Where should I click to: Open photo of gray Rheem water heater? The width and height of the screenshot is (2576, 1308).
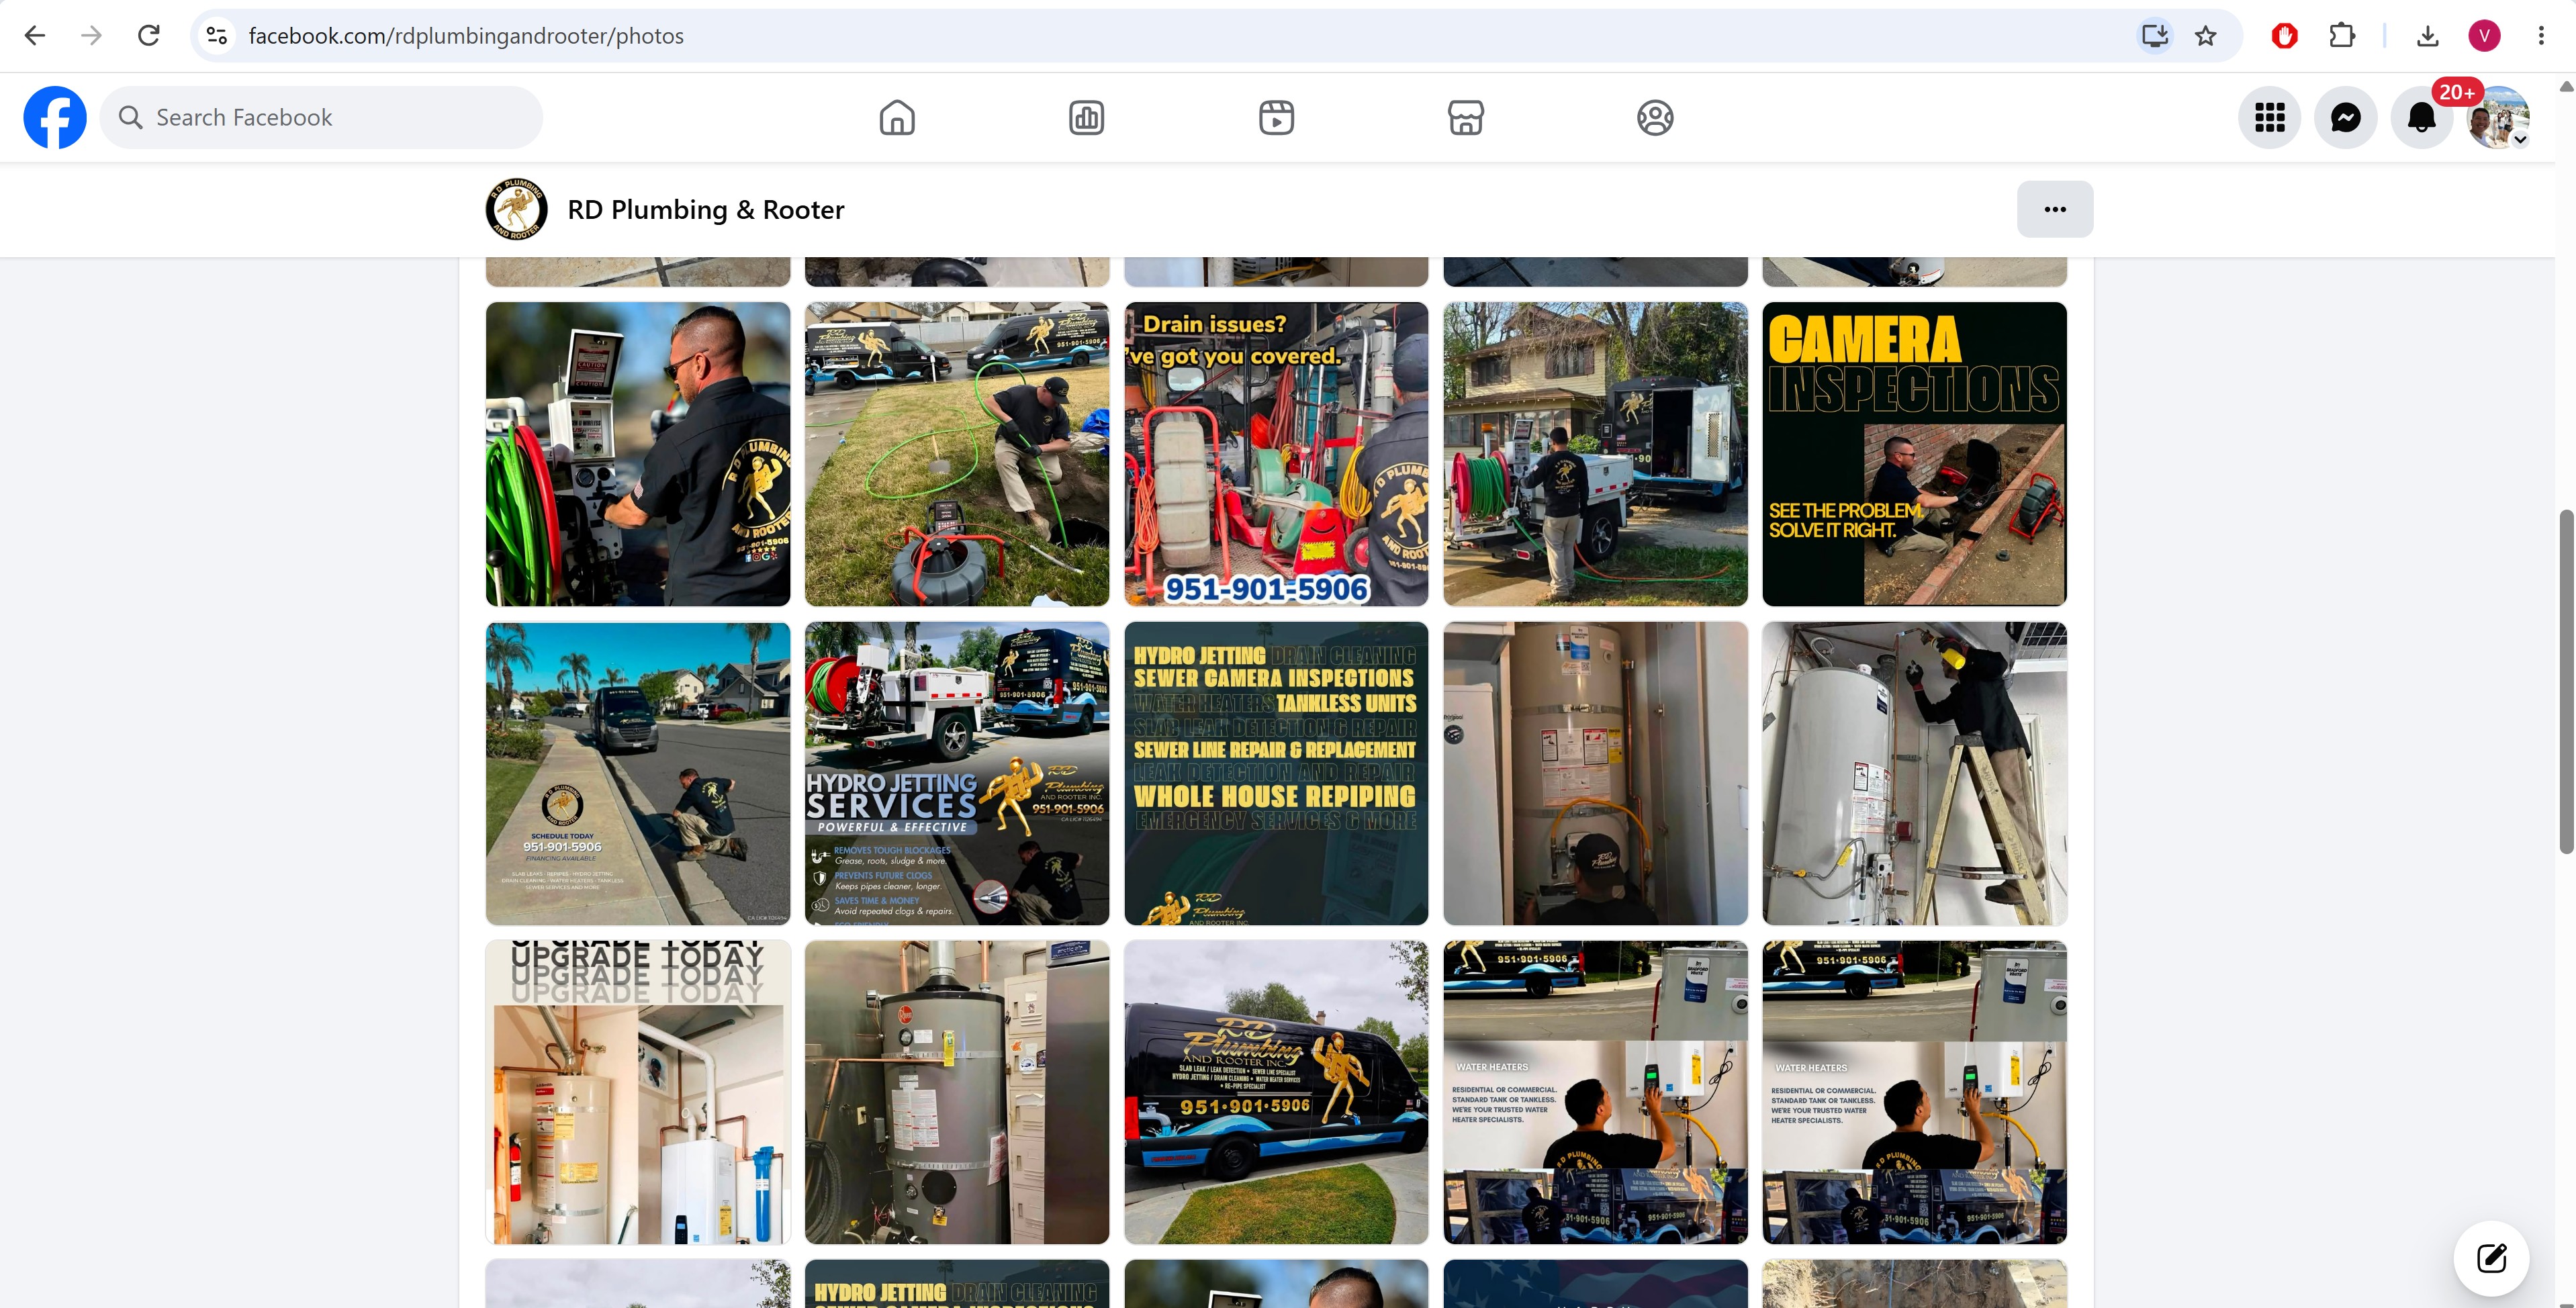pyautogui.click(x=957, y=1092)
